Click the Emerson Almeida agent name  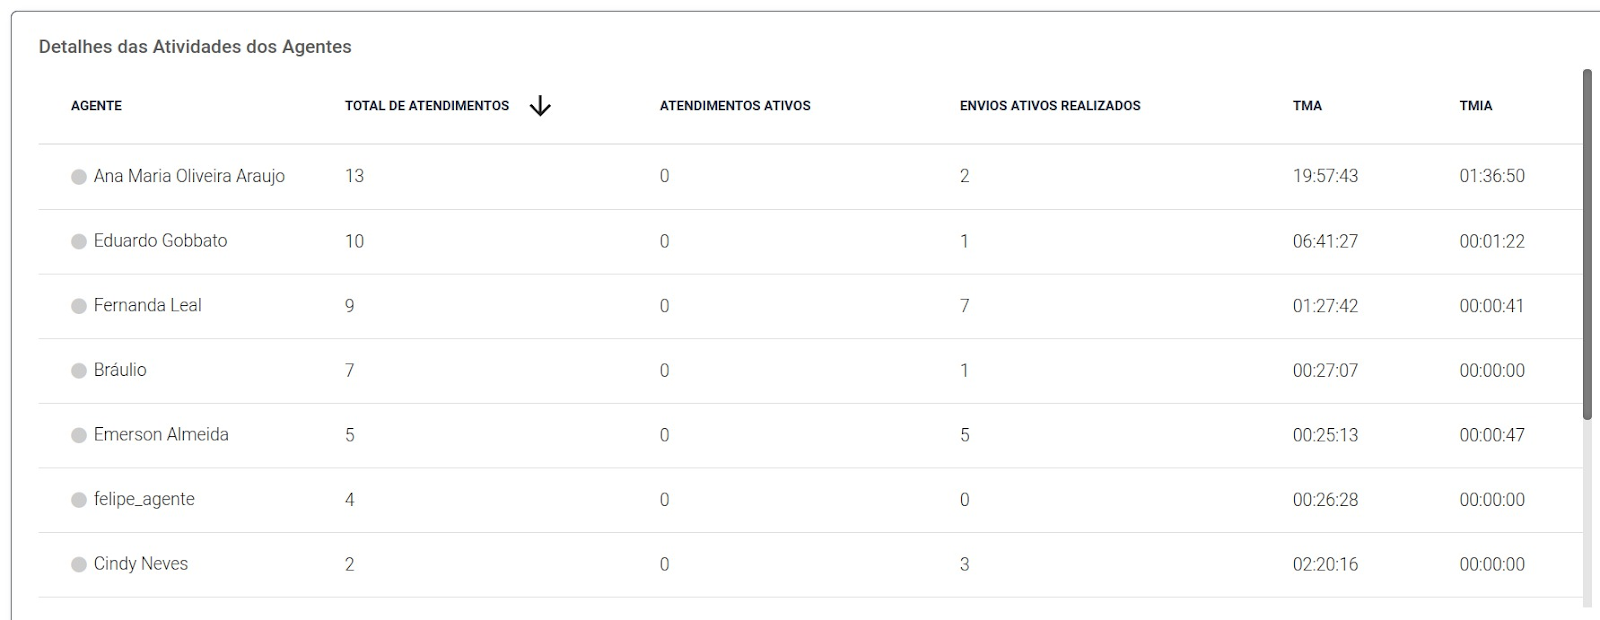161,434
